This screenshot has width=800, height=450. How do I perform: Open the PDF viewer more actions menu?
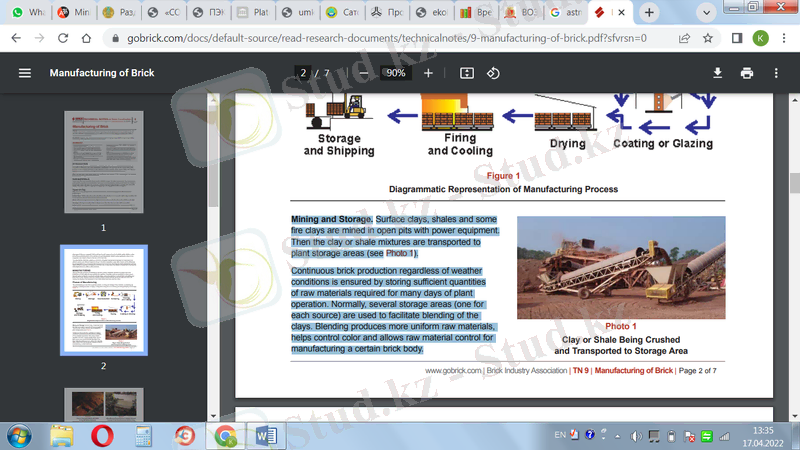[x=776, y=73]
